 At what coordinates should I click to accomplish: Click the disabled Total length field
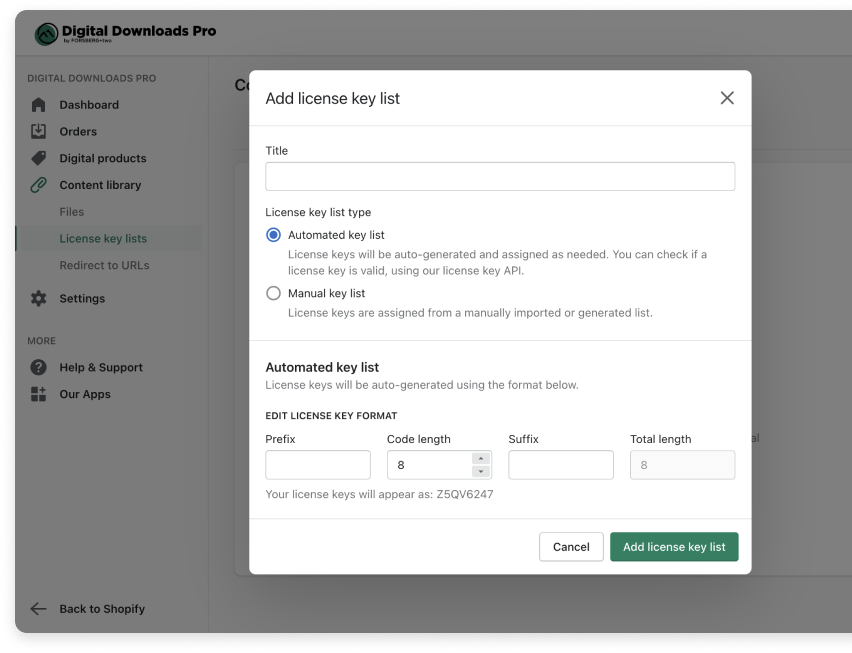tap(682, 464)
